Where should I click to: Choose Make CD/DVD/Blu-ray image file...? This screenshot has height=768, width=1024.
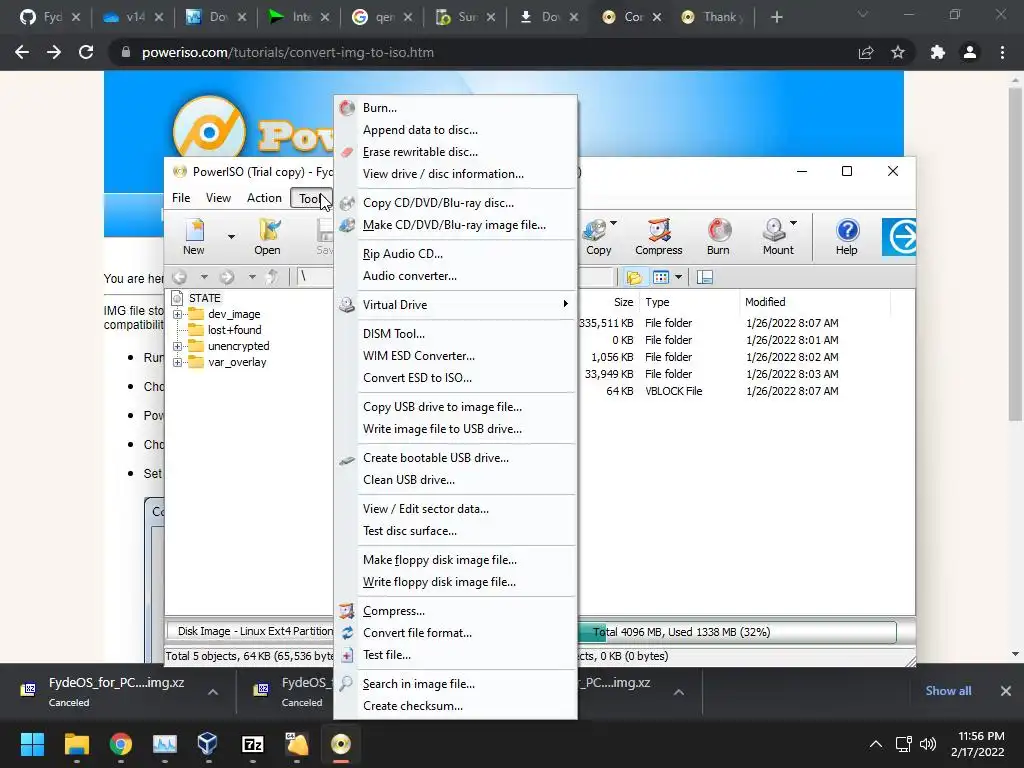455,225
